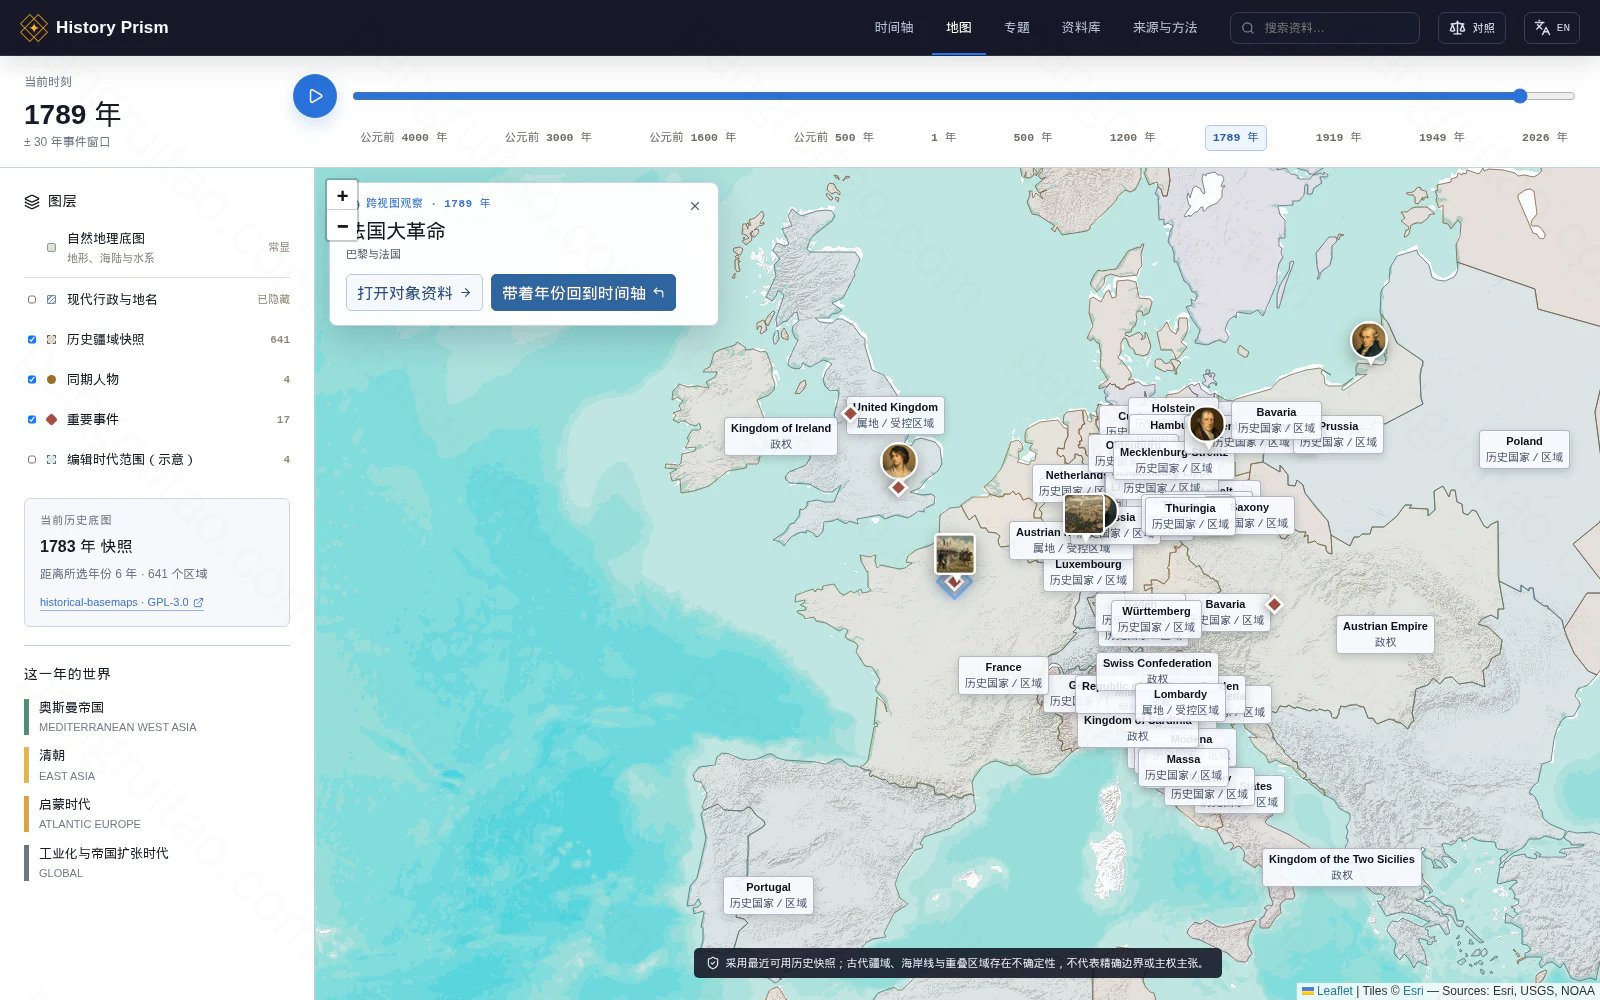The height and width of the screenshot is (1000, 1600).
Task: Click 带着年份回到时间轴 button
Action: (583, 293)
